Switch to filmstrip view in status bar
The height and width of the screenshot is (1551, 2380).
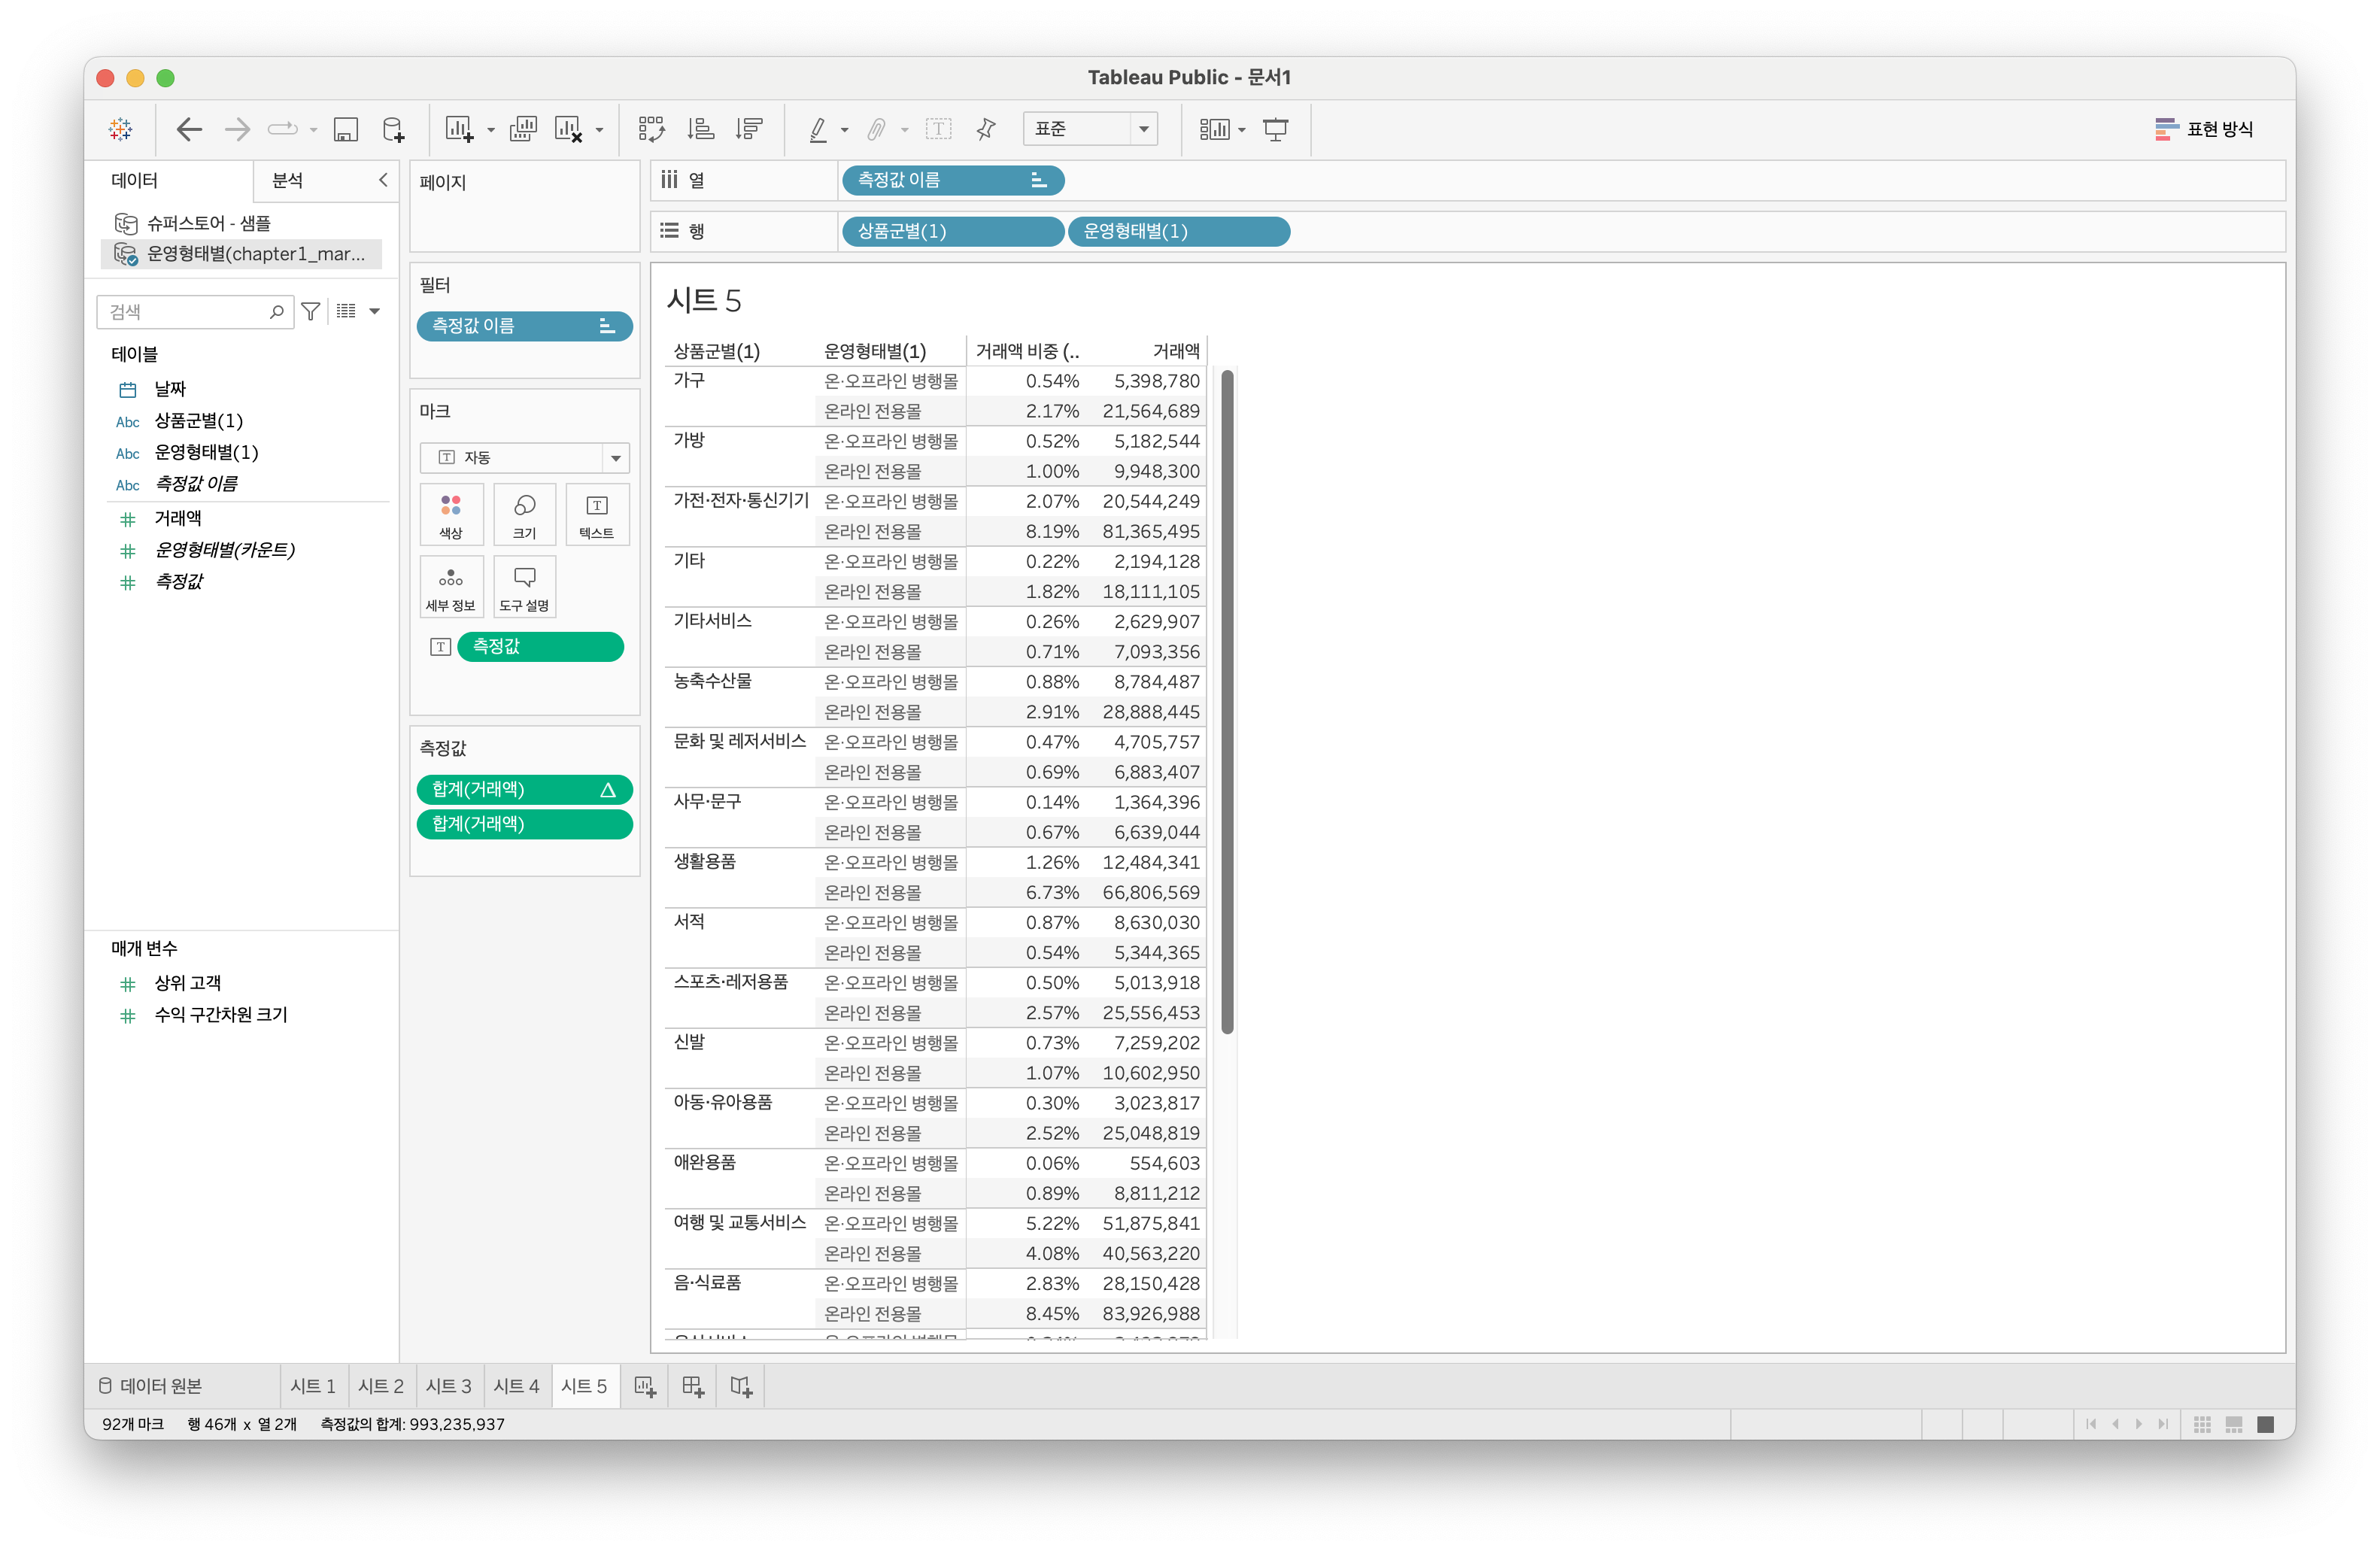click(x=2234, y=1424)
